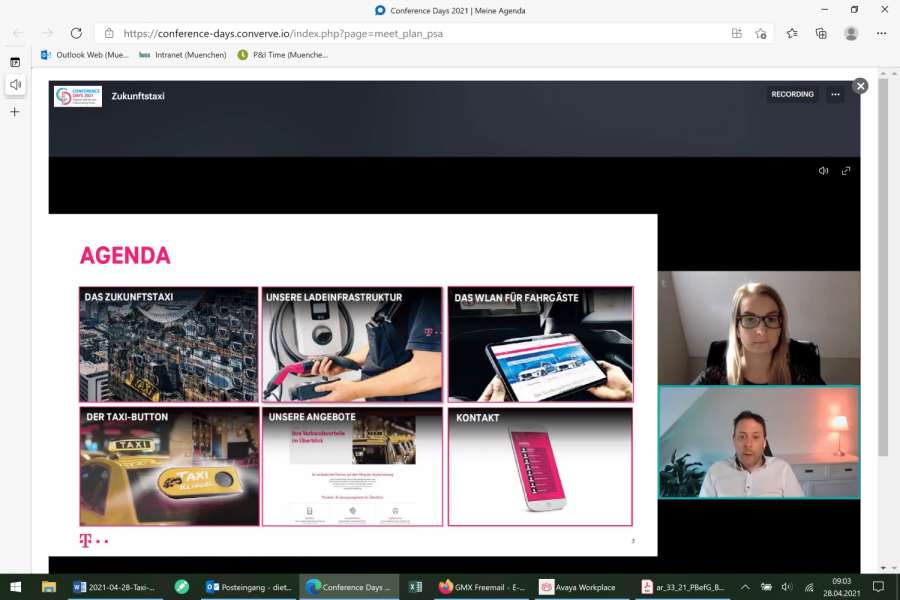This screenshot has width=900, height=600.
Task: Switch to Conference Days Edge window
Action: [x=349, y=587]
